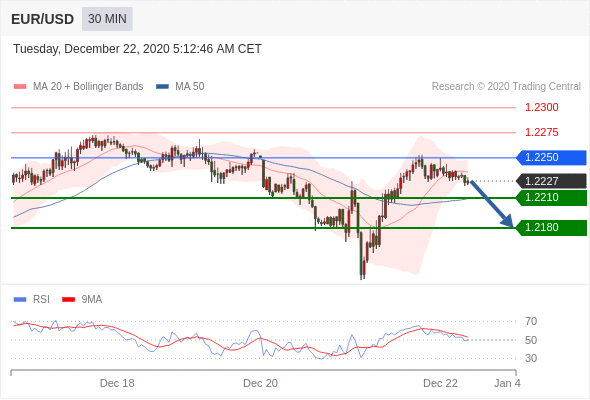Click the 30 MIN timeframe button

point(107,19)
